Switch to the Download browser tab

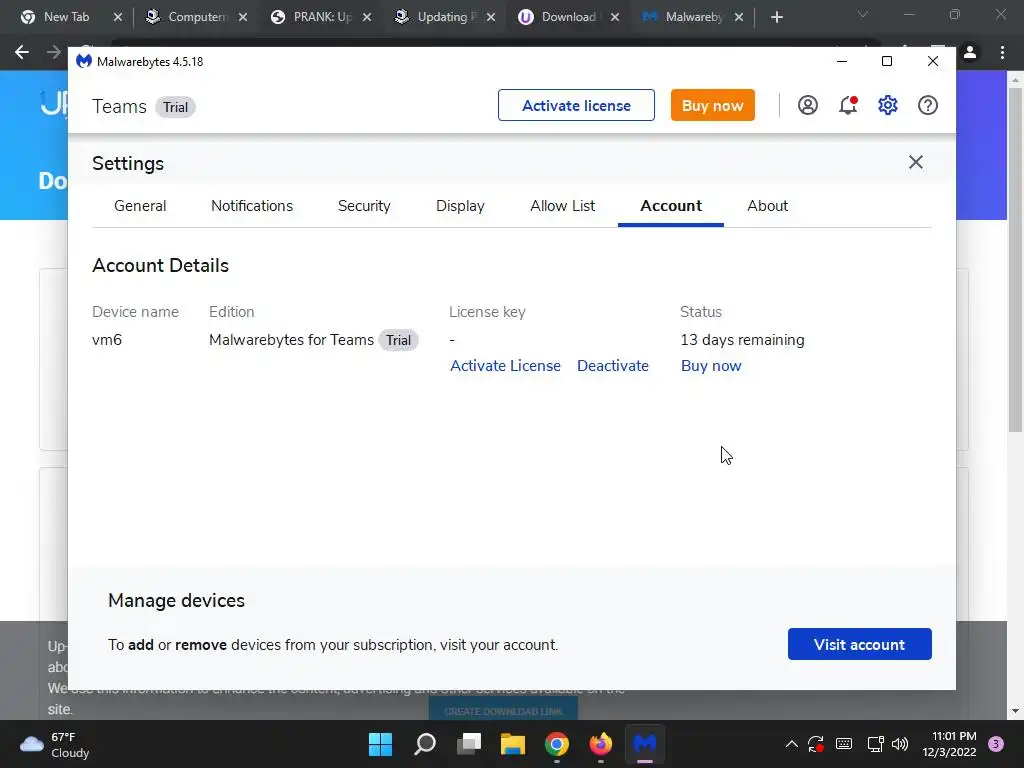(x=568, y=17)
